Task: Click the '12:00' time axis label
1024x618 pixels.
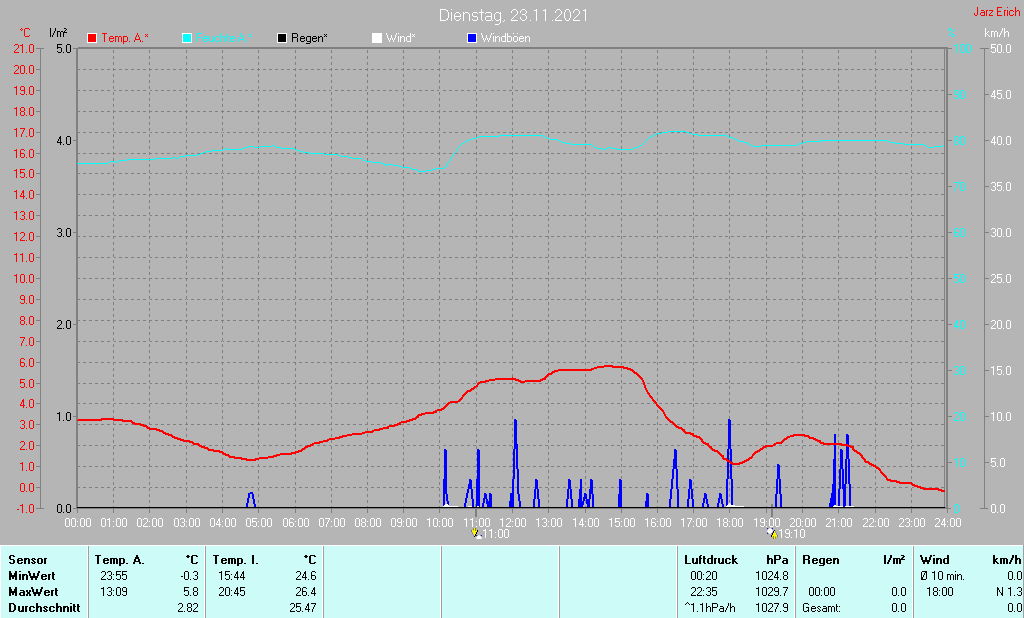Action: point(513,523)
